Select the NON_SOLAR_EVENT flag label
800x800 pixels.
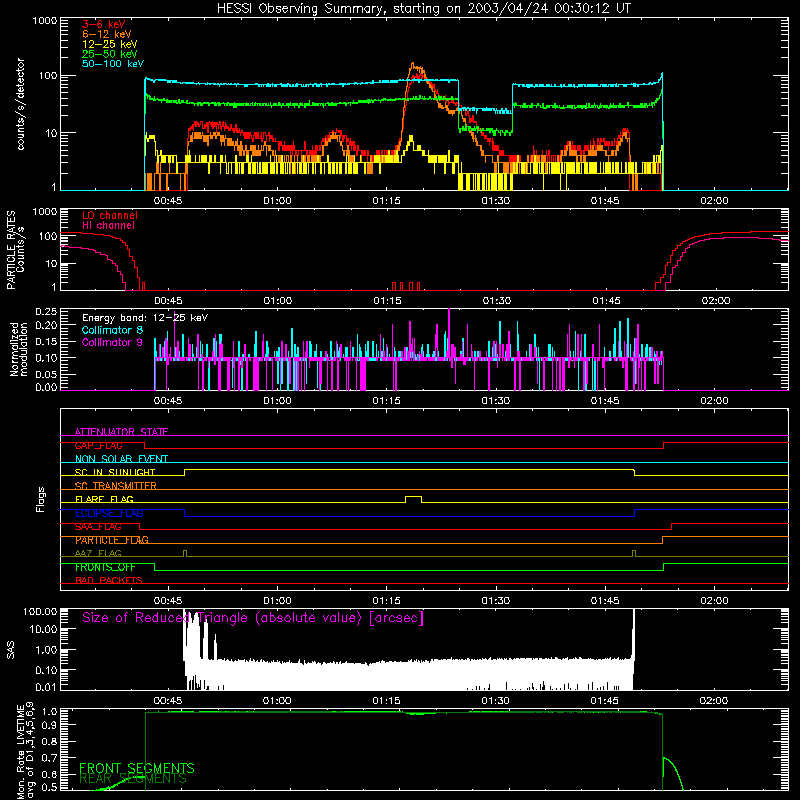[x=121, y=459]
